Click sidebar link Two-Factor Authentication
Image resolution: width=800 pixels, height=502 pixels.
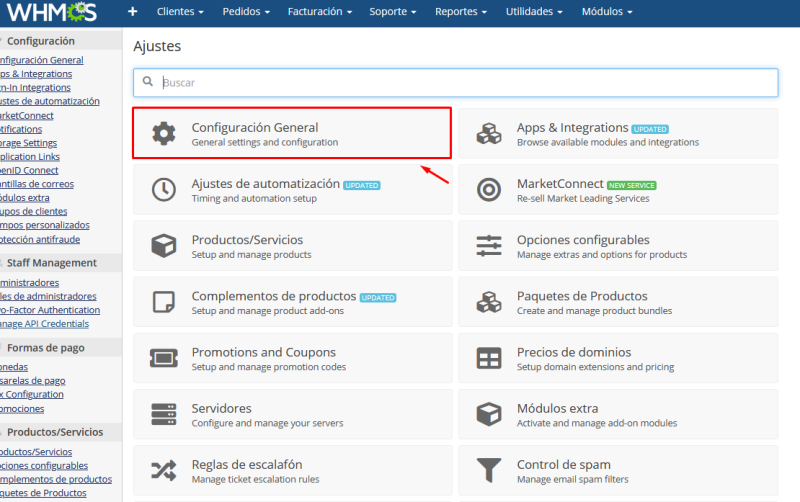[x=50, y=311]
